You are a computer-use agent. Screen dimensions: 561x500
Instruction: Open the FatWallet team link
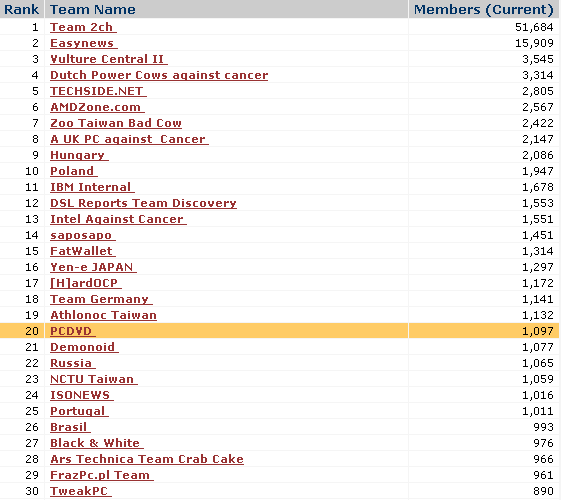click(x=83, y=251)
